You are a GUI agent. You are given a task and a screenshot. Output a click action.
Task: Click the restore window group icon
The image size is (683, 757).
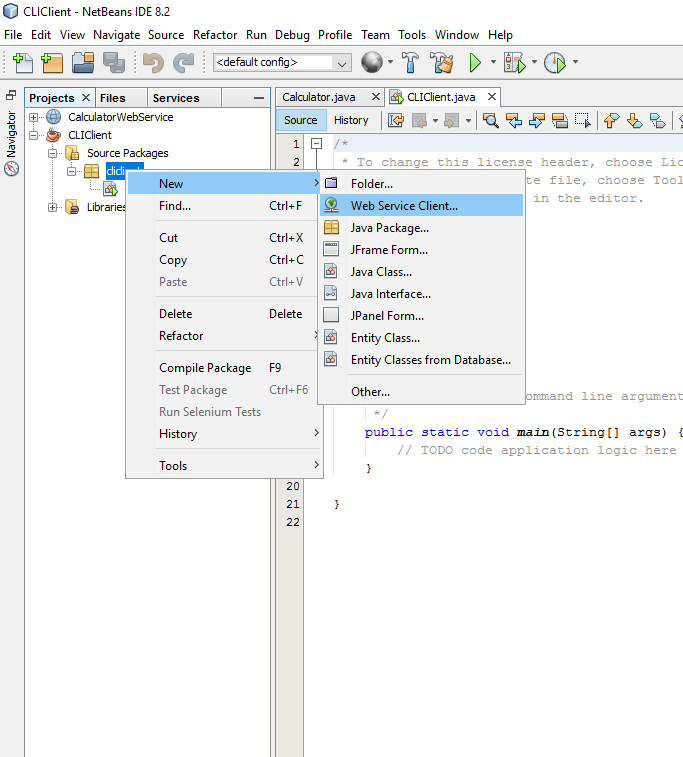click(11, 95)
